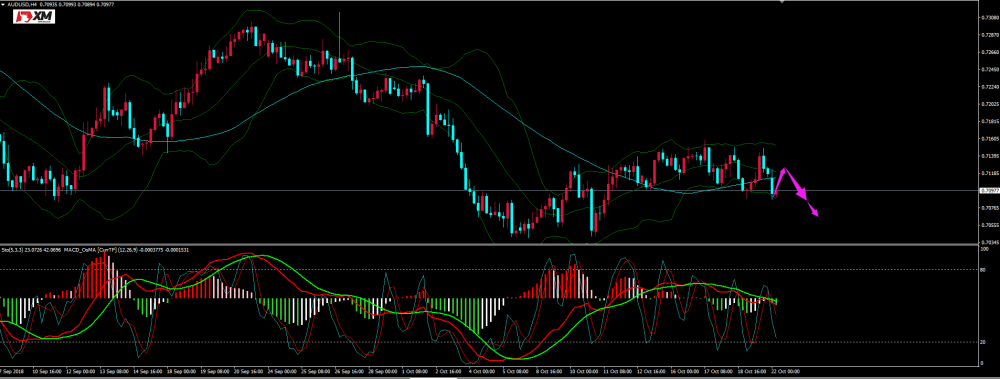The height and width of the screenshot is (379, 1000).
Task: Click the Sto(5,3,3) MACD_OsMA indicator label
Action: (94, 249)
